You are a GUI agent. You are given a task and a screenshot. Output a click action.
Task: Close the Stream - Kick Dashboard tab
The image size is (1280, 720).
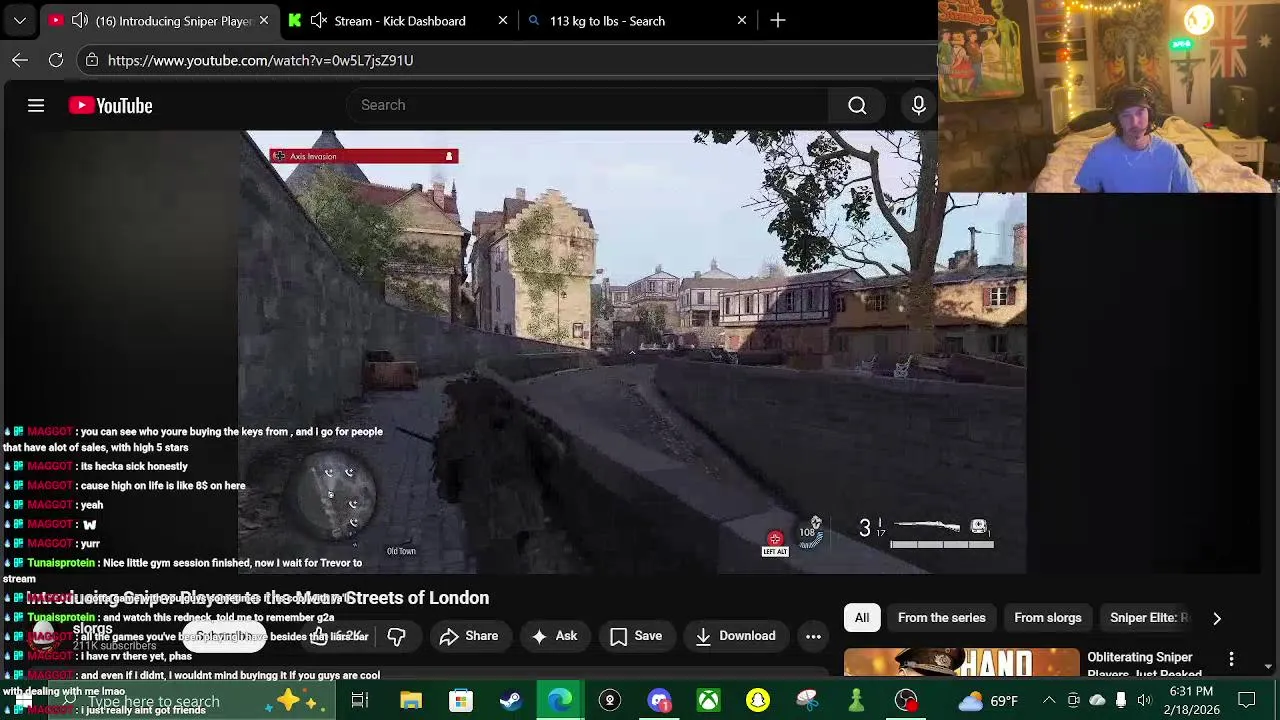(x=503, y=20)
